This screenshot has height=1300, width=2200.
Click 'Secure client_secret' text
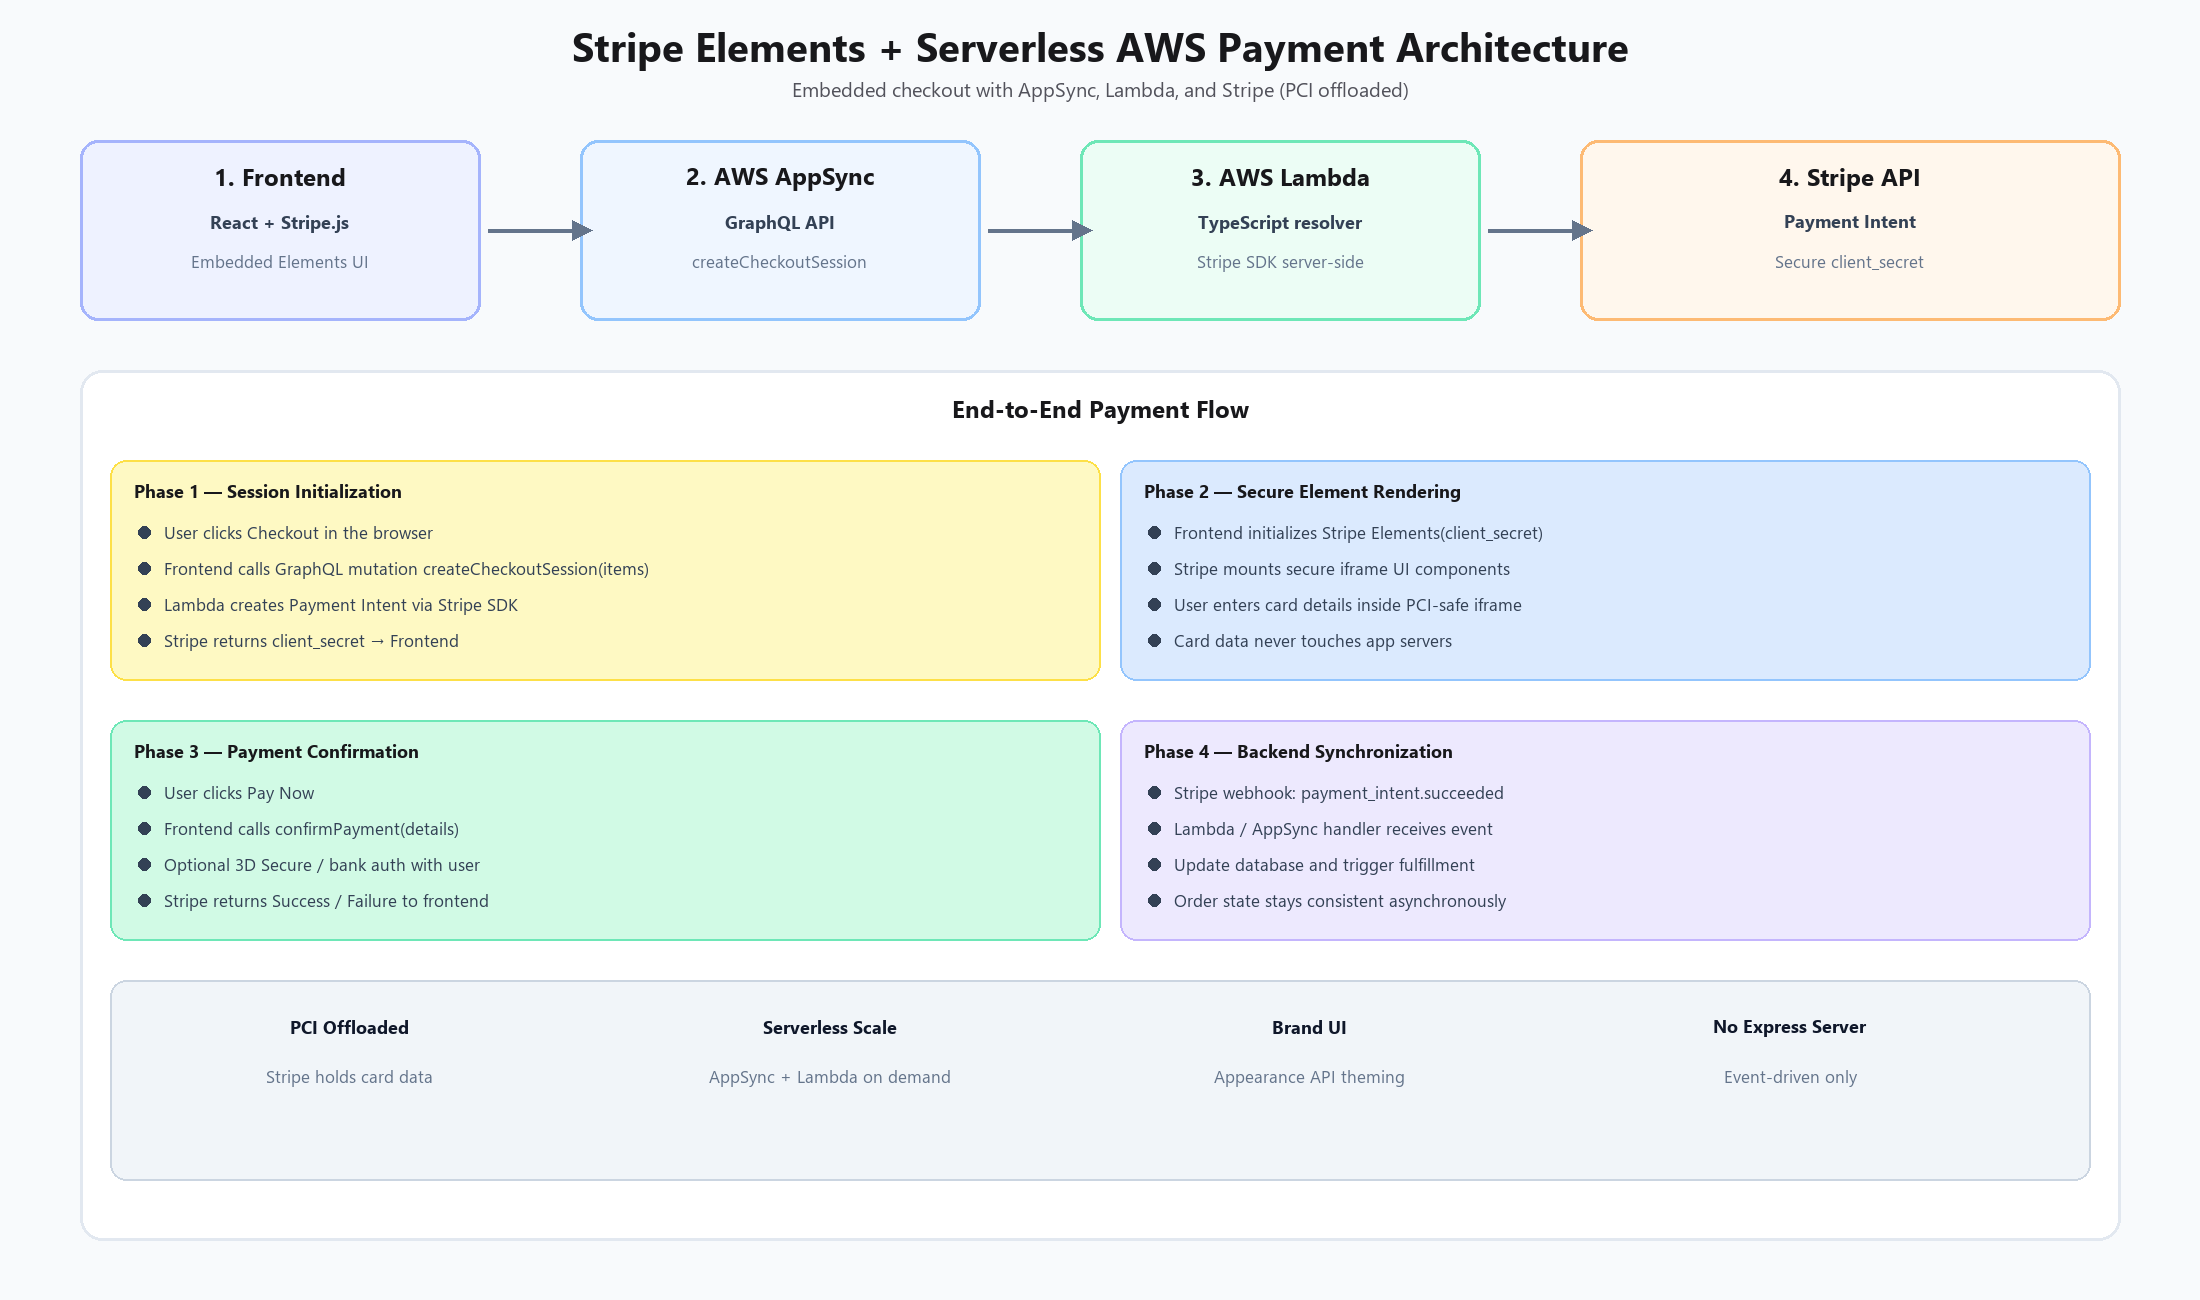click(x=1849, y=262)
